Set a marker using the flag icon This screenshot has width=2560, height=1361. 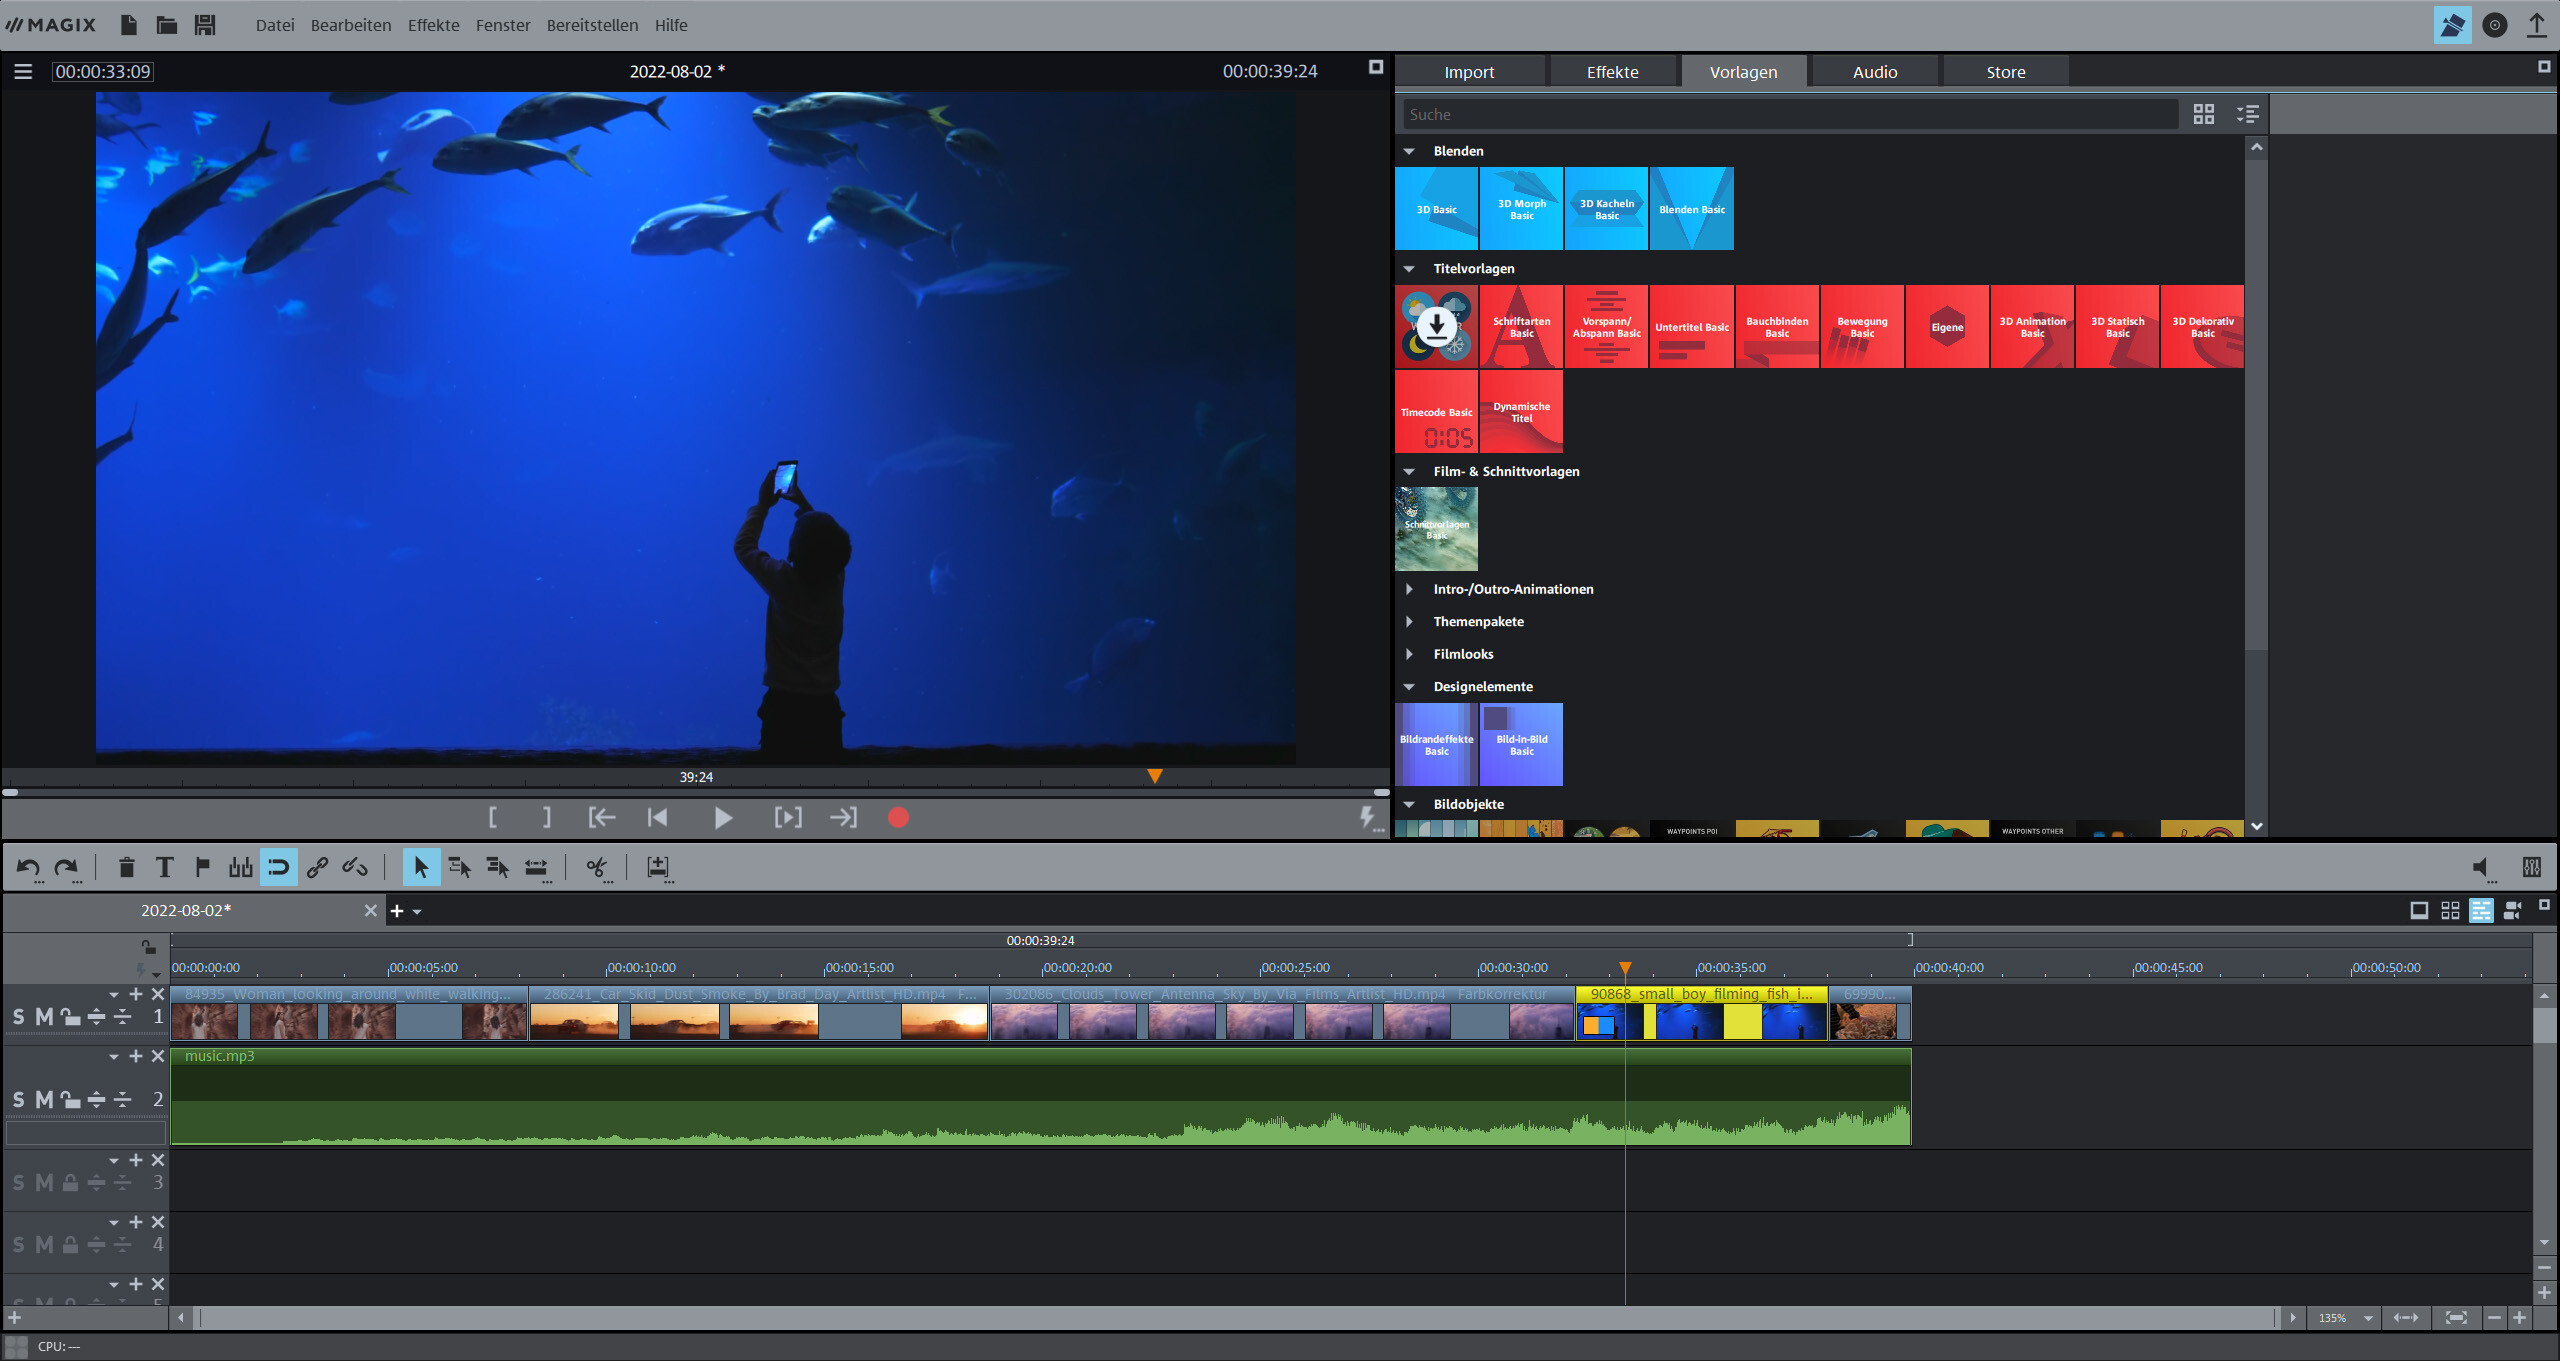202,867
